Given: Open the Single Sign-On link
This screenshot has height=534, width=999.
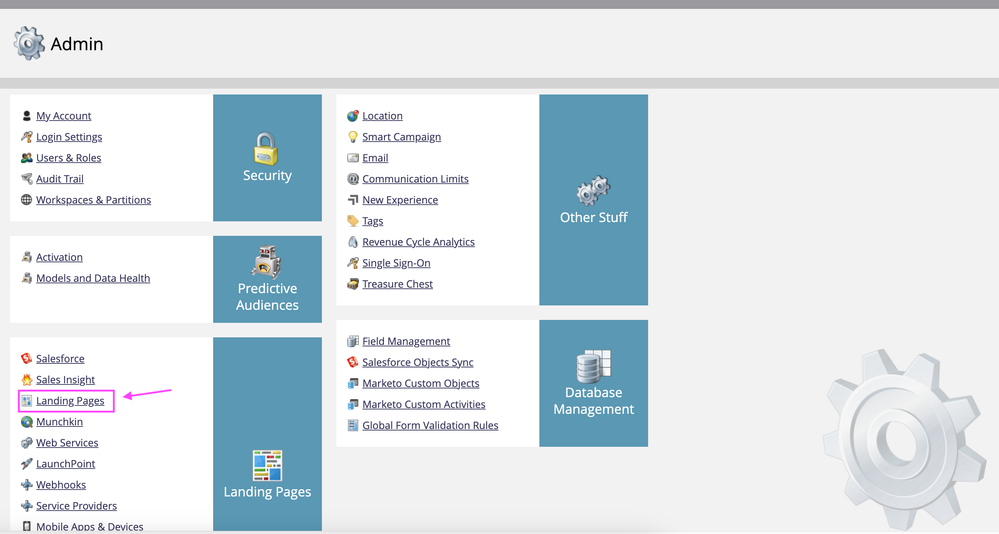Looking at the screenshot, I should tap(396, 263).
